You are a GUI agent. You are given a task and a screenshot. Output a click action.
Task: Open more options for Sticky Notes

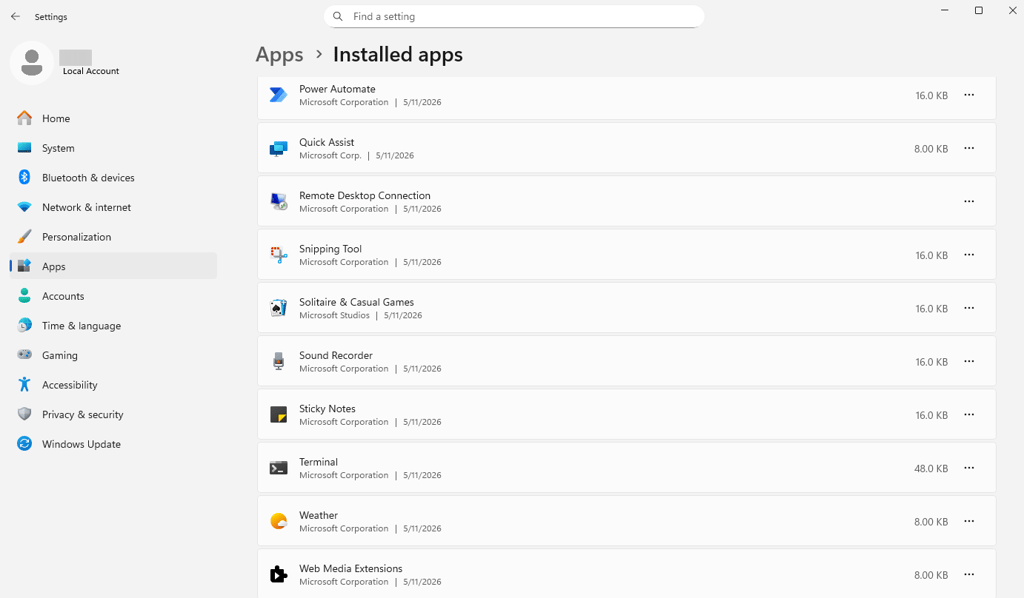click(969, 415)
